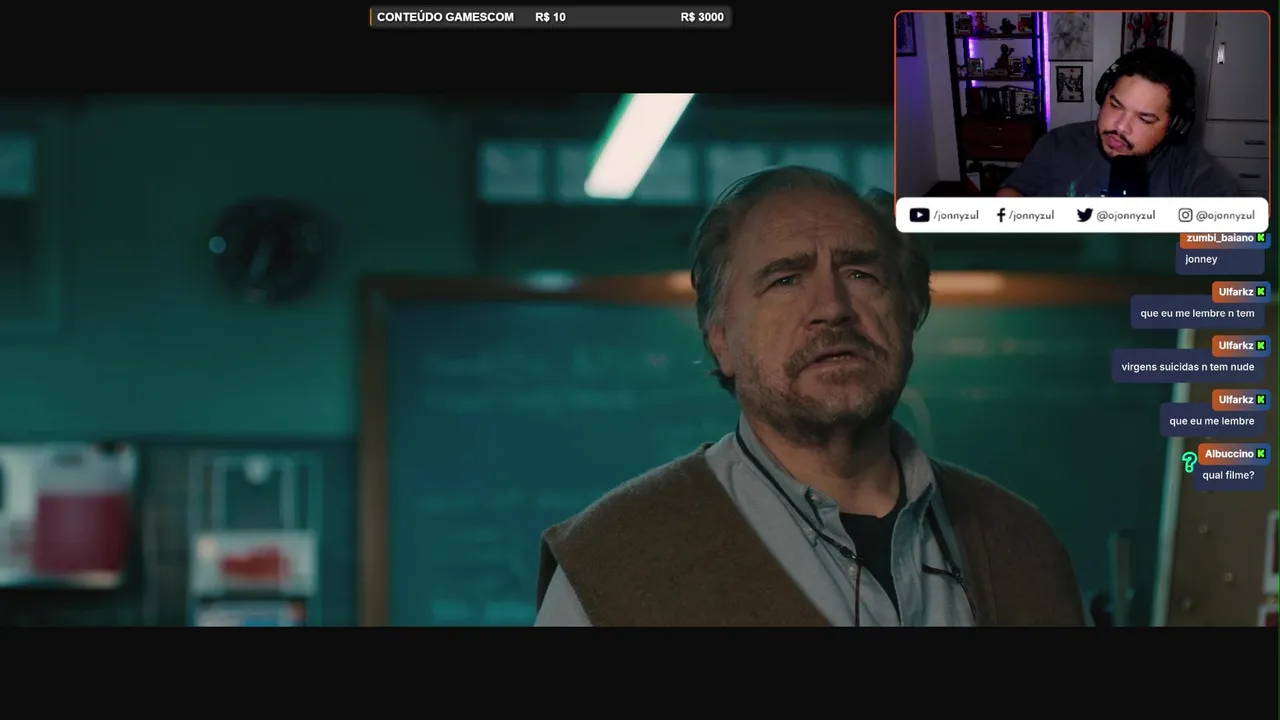Click the message 'que eu me lembre n tem'
Screen dimensions: 1280x720
pos(1197,313)
